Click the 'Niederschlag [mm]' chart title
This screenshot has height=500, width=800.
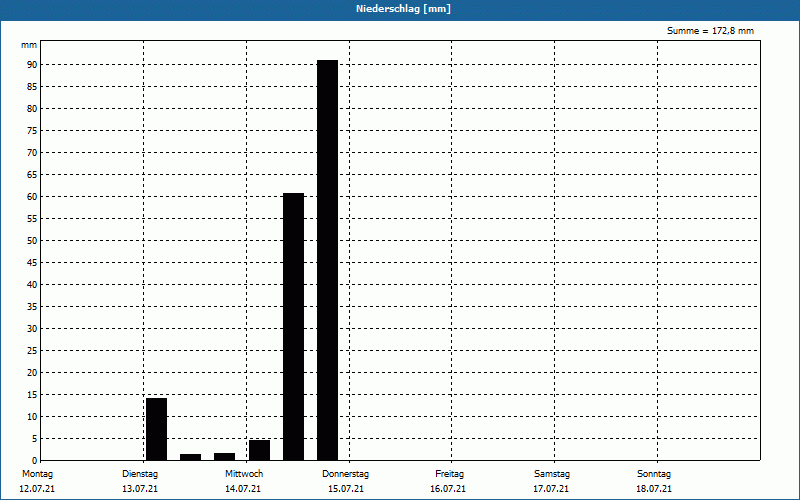coord(403,9)
